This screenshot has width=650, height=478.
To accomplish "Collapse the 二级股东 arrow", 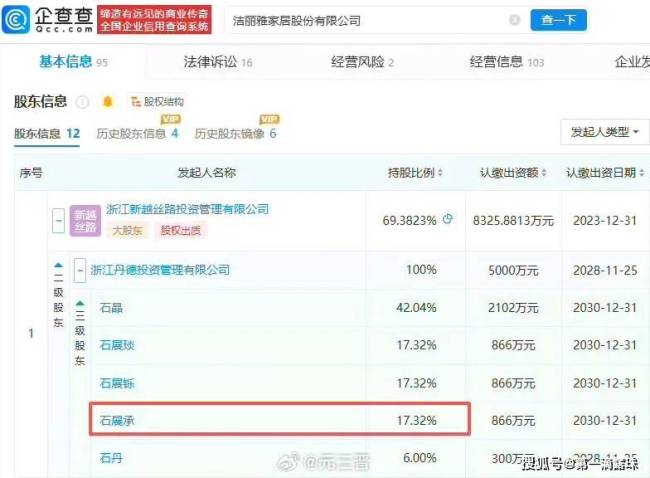I will pyautogui.click(x=58, y=265).
